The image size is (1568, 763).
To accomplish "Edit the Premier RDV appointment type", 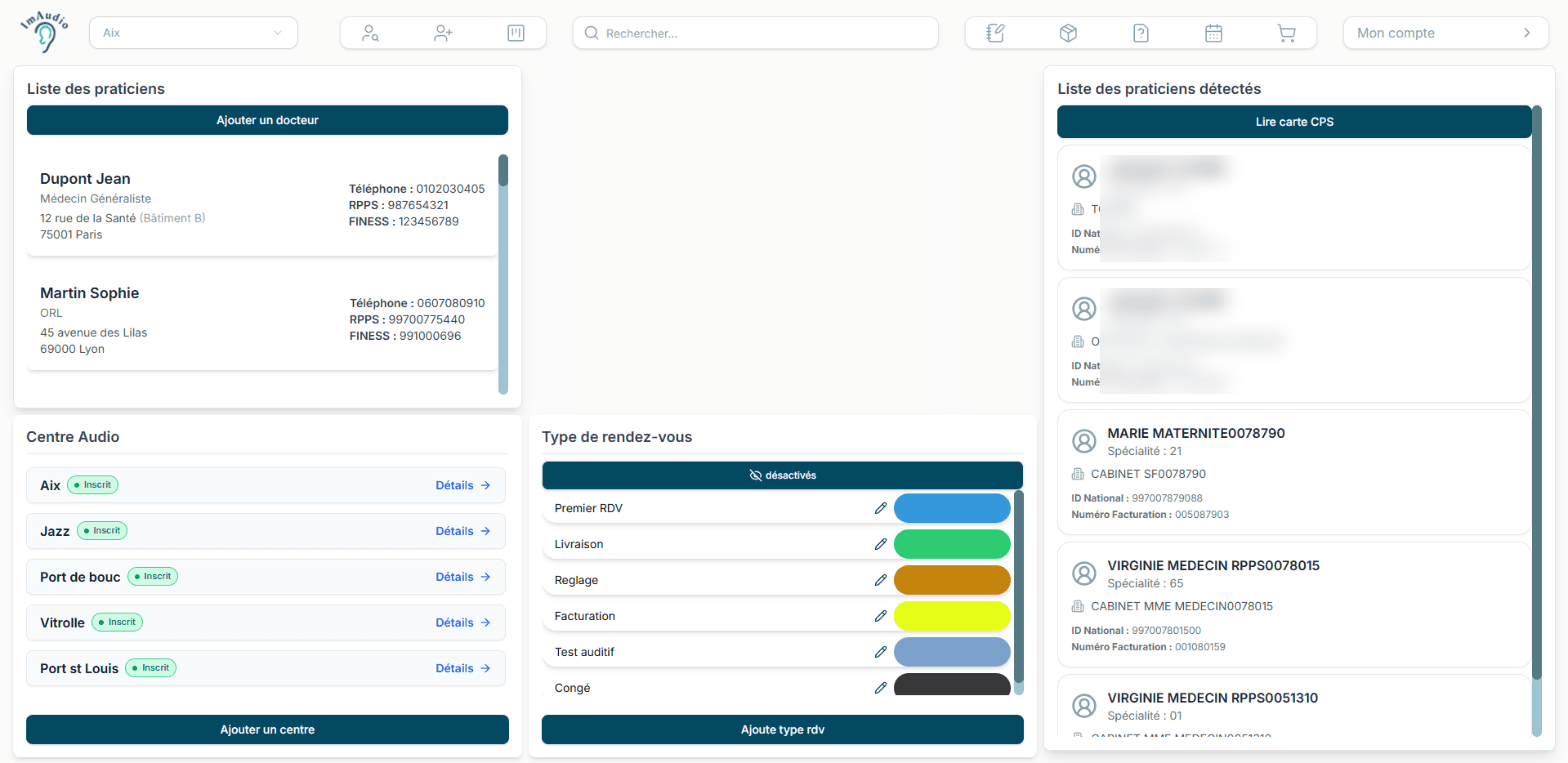I will click(x=881, y=508).
